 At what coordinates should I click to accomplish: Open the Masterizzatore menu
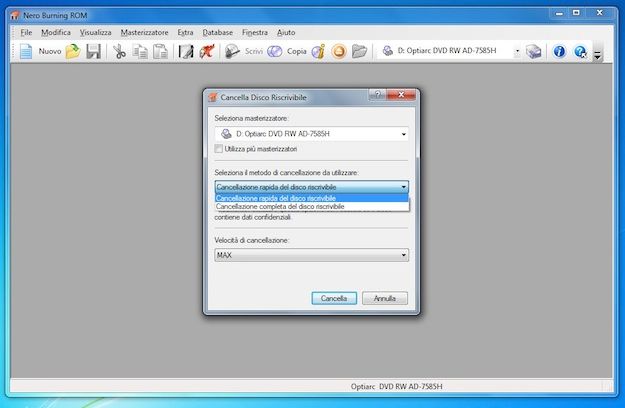144,33
